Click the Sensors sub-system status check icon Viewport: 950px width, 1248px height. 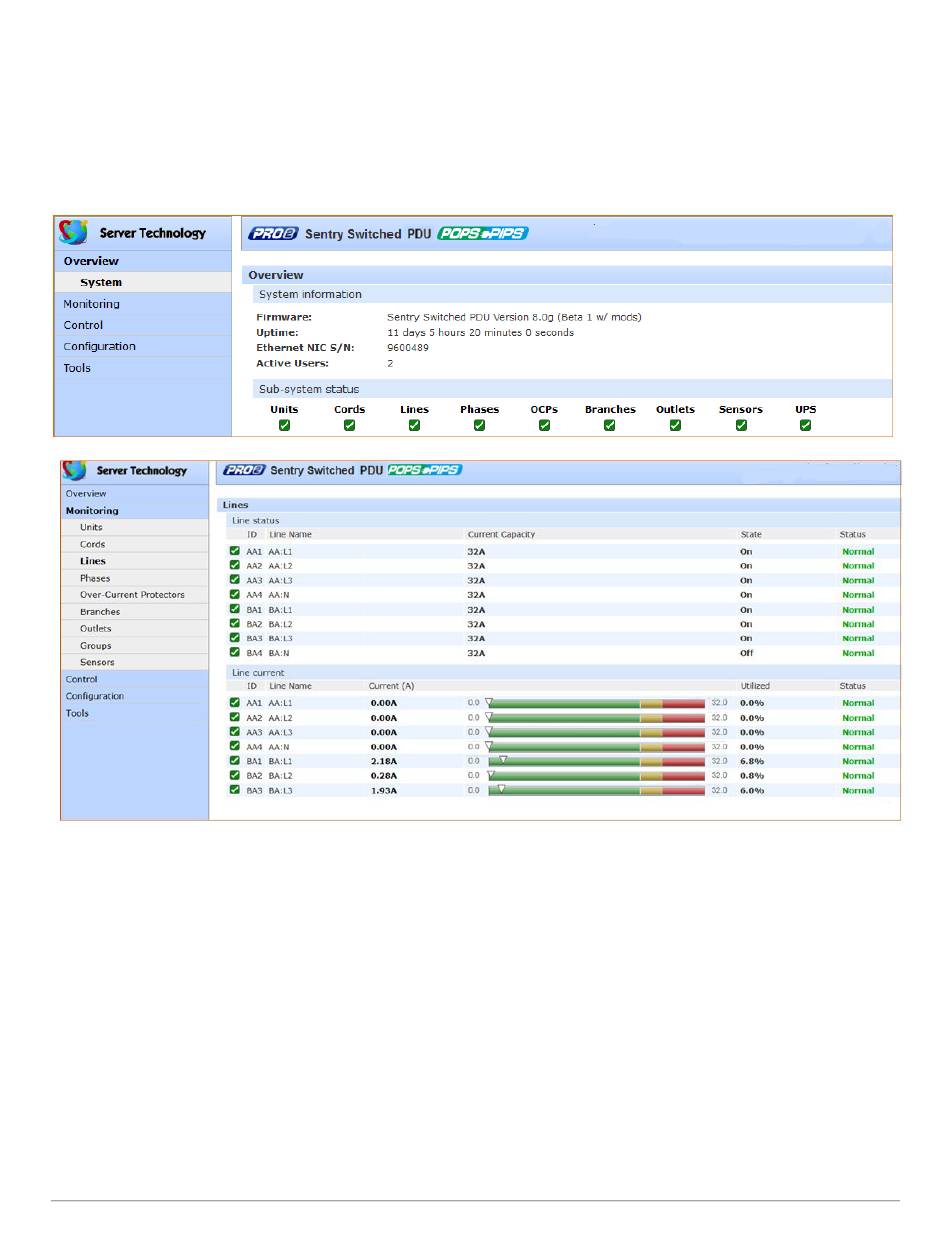pyautogui.click(x=741, y=425)
